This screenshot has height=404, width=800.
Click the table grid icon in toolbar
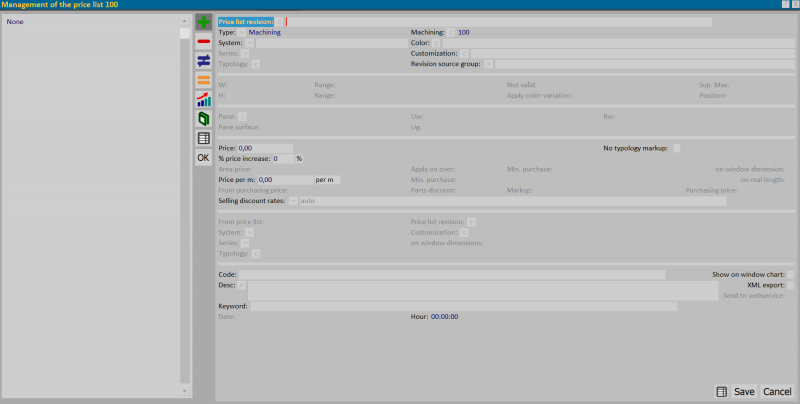(204, 138)
